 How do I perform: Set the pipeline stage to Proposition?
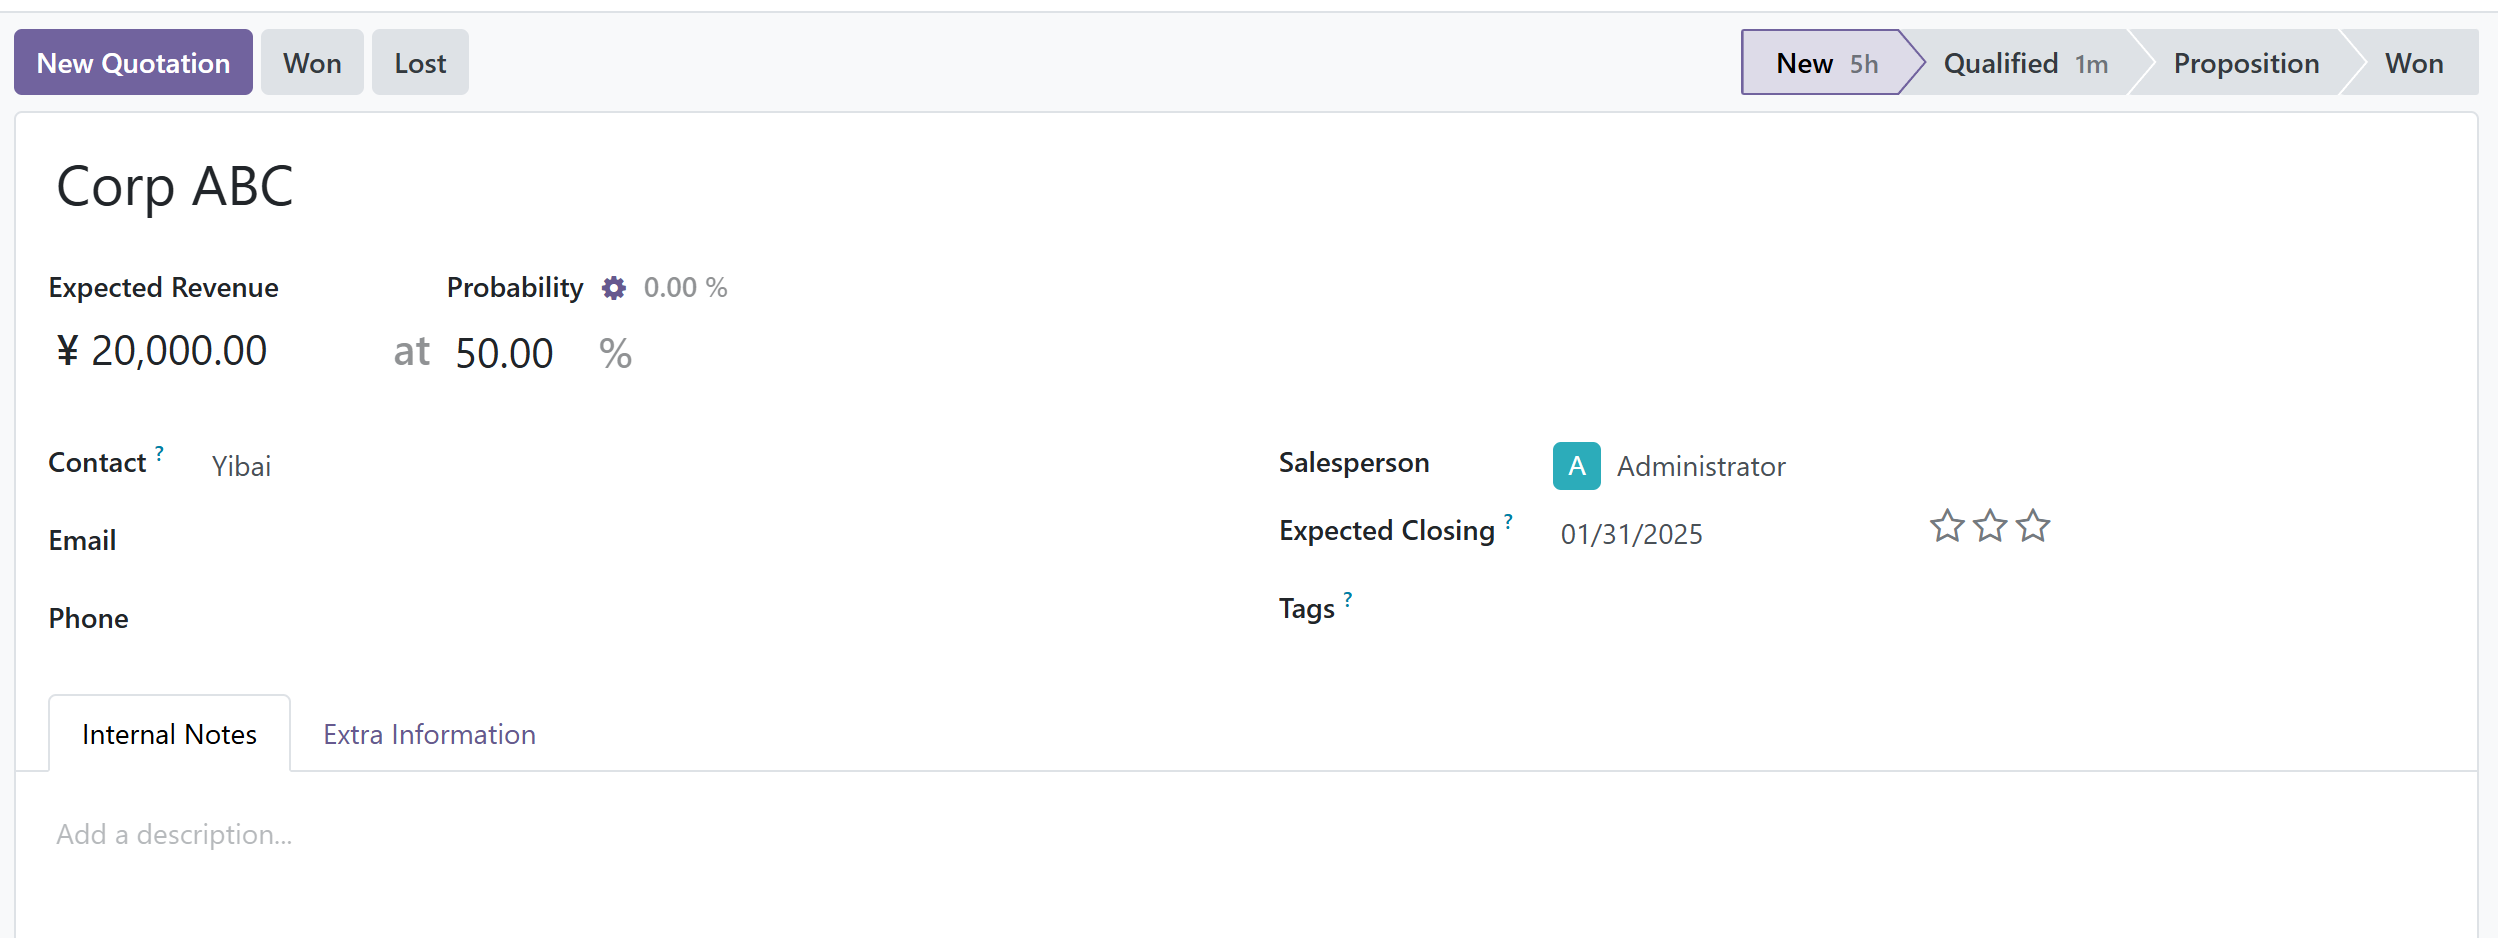[x=2245, y=63]
